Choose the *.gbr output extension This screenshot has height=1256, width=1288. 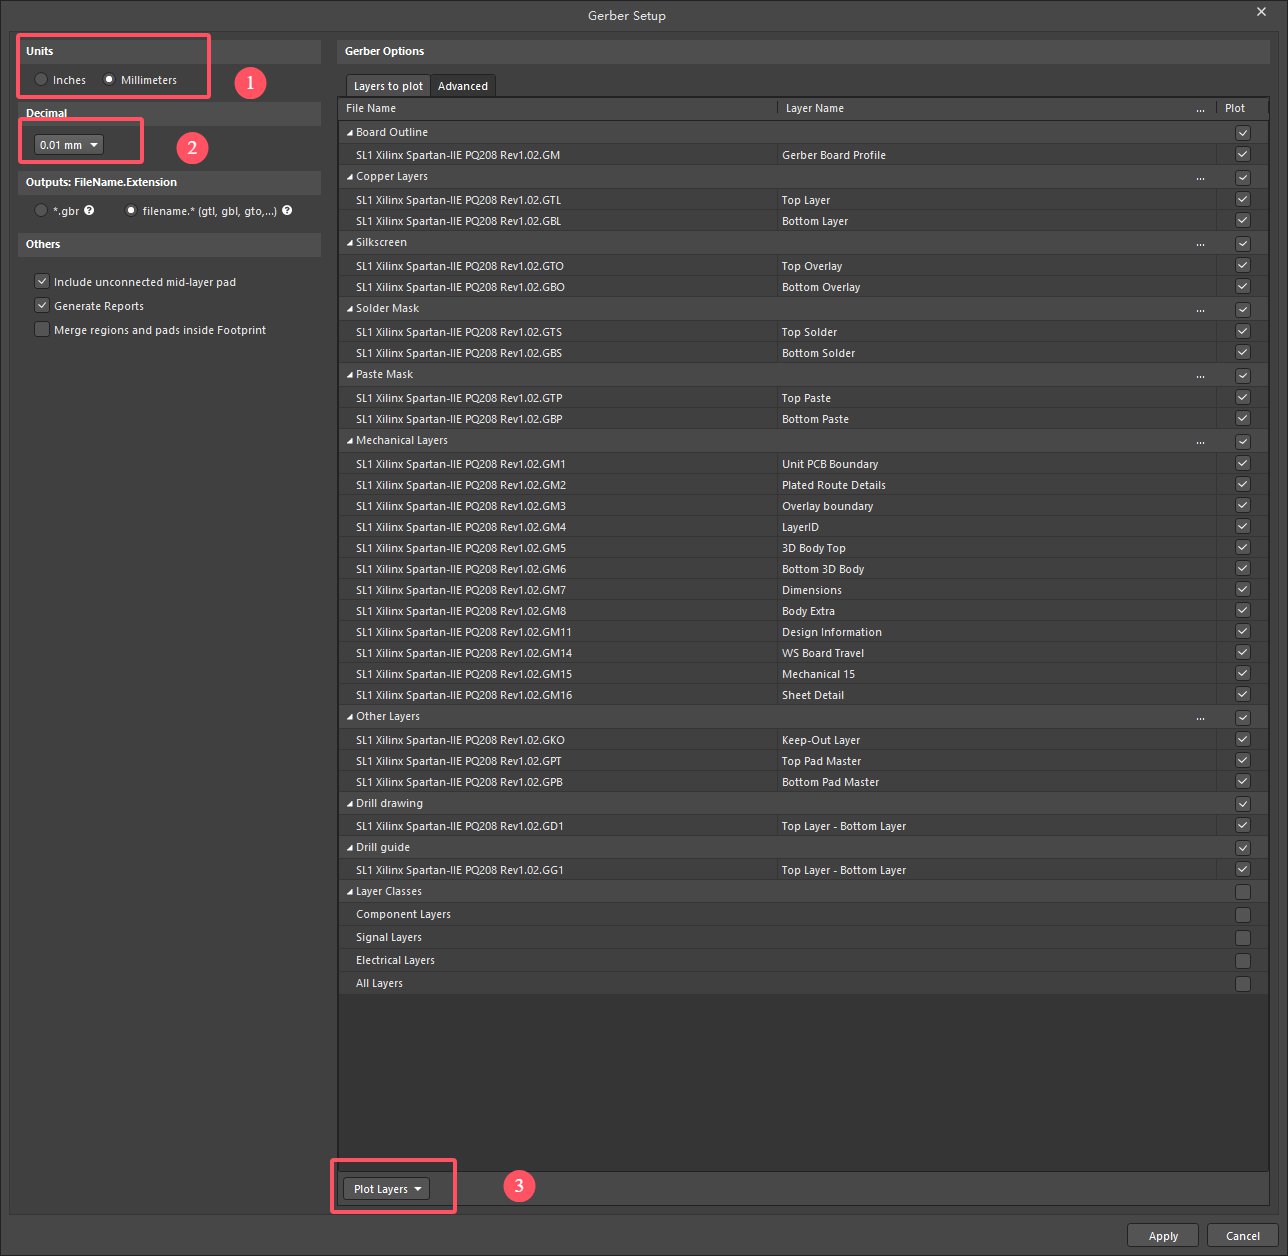tap(41, 211)
